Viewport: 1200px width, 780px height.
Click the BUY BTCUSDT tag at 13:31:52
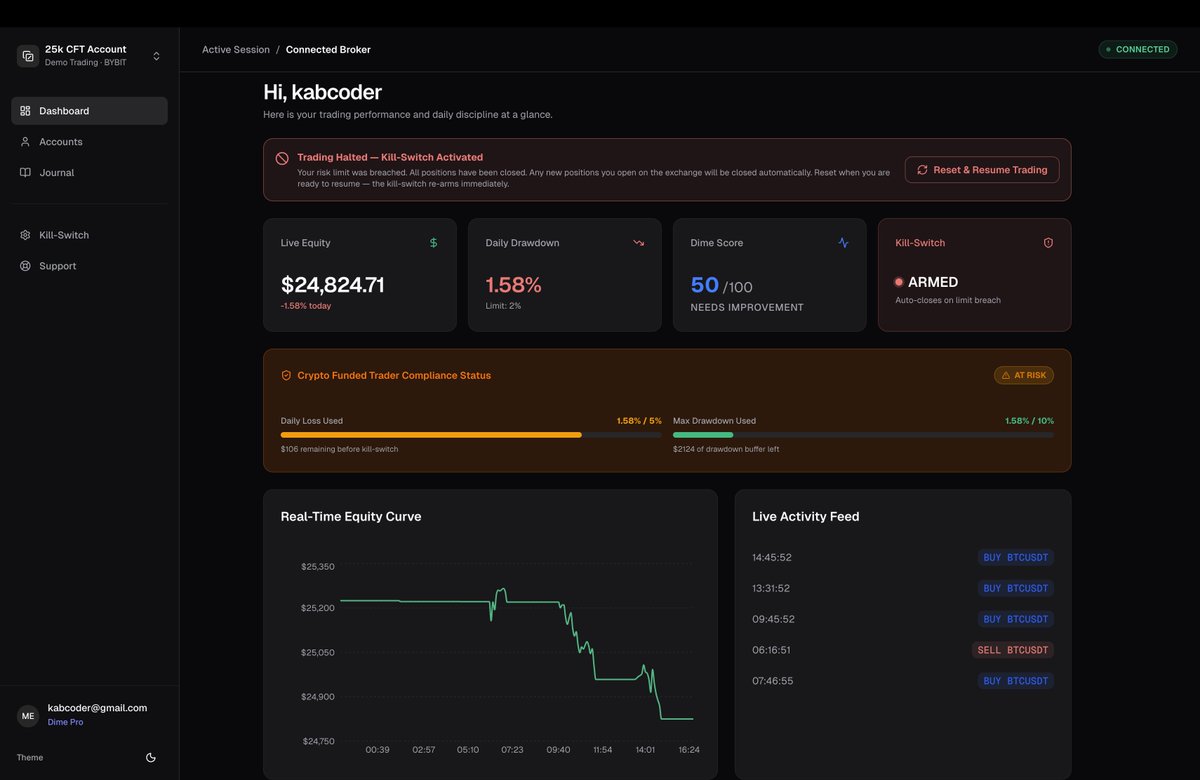click(x=1016, y=589)
